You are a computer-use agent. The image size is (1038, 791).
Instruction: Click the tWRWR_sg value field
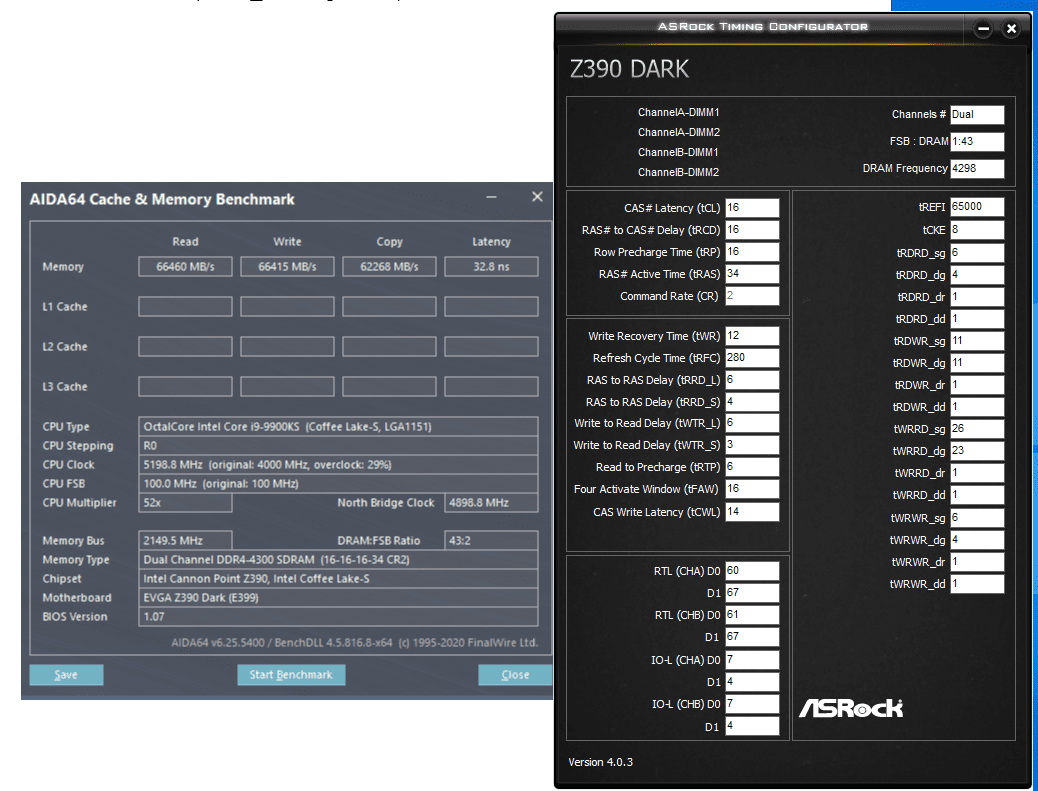point(977,518)
